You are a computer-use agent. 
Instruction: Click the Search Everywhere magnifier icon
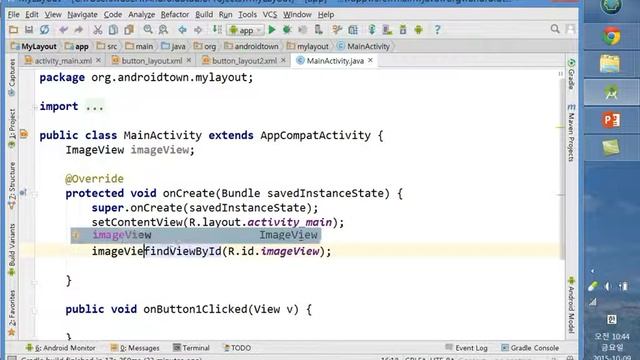tap(555, 29)
